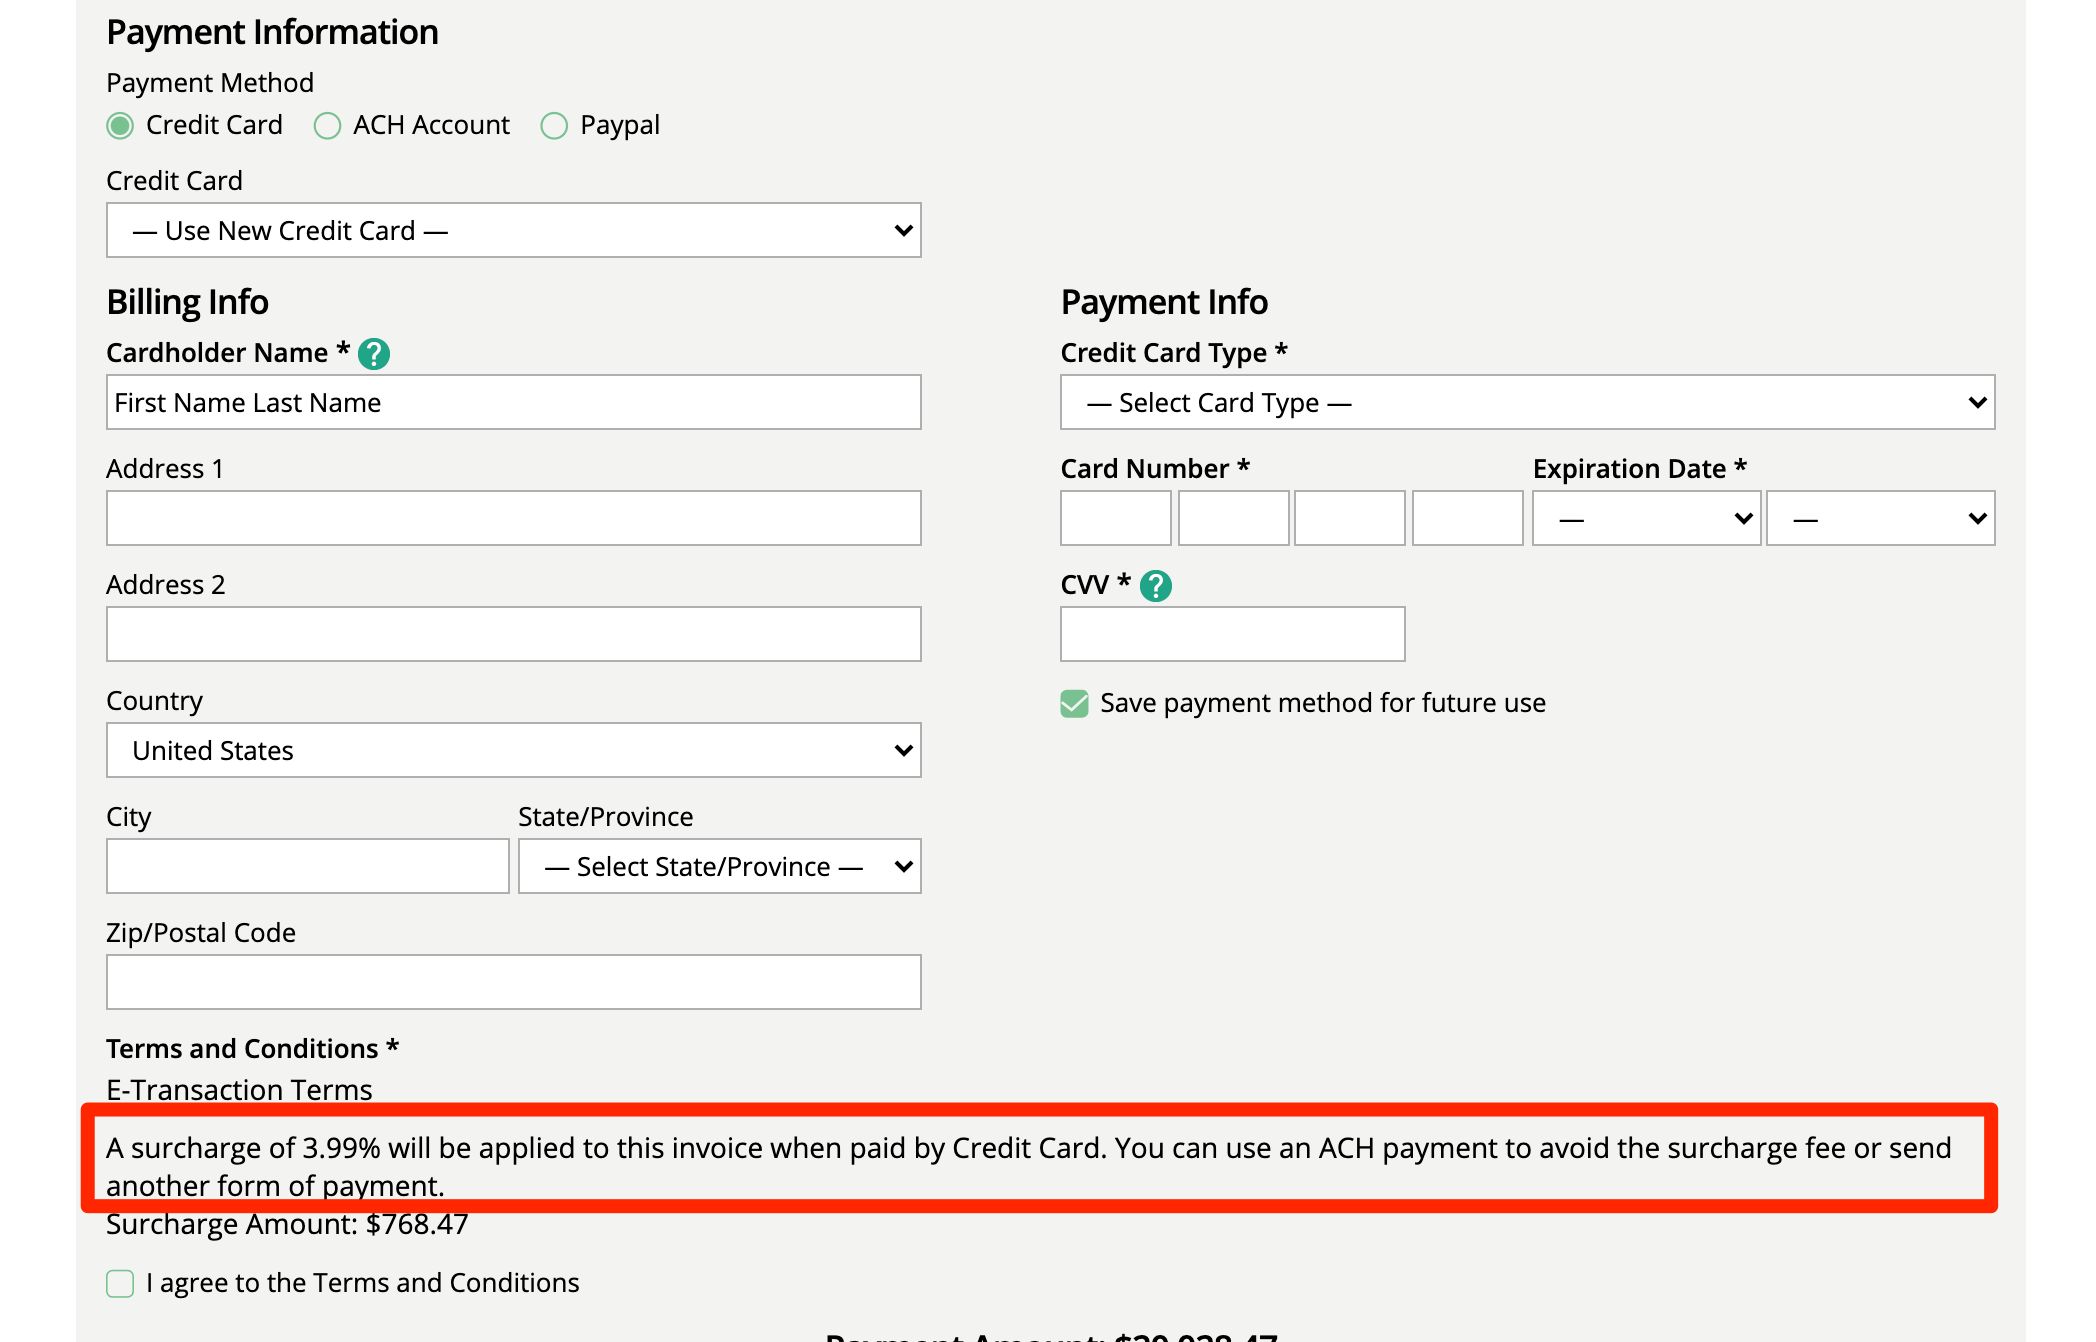Open the Select State/Province dropdown
Image resolution: width=2096 pixels, height=1342 pixels.
tap(719, 867)
